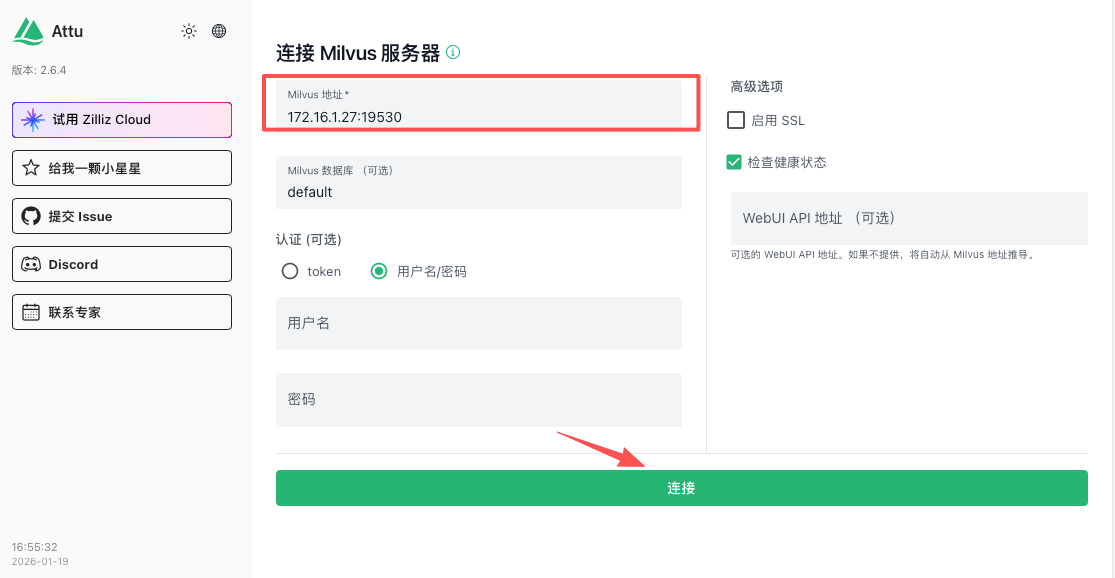The width and height of the screenshot is (1115, 578).
Task: Click the calendar icon for contacting experts
Action: pos(32,312)
